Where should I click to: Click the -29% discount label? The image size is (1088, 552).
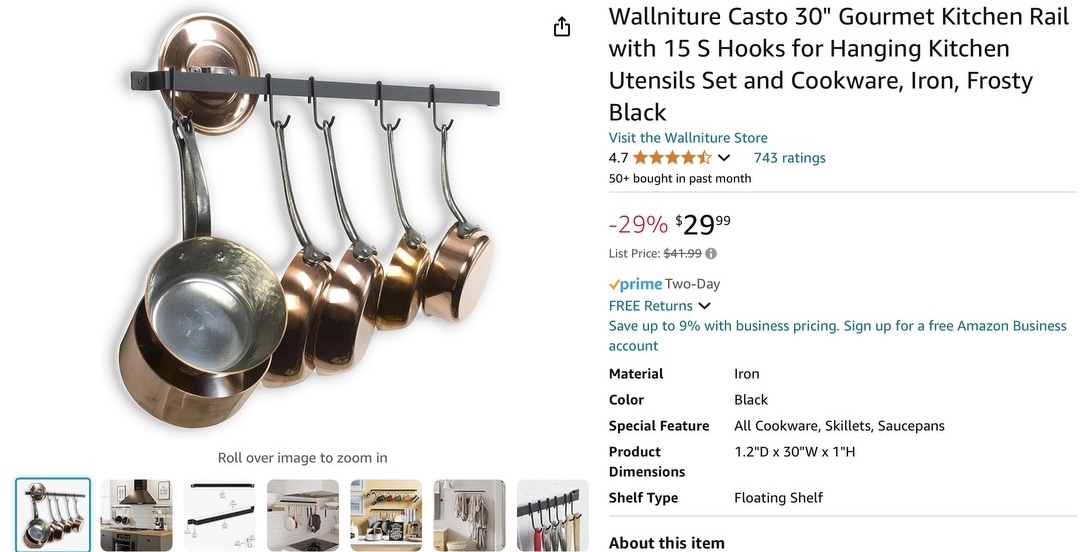[638, 225]
